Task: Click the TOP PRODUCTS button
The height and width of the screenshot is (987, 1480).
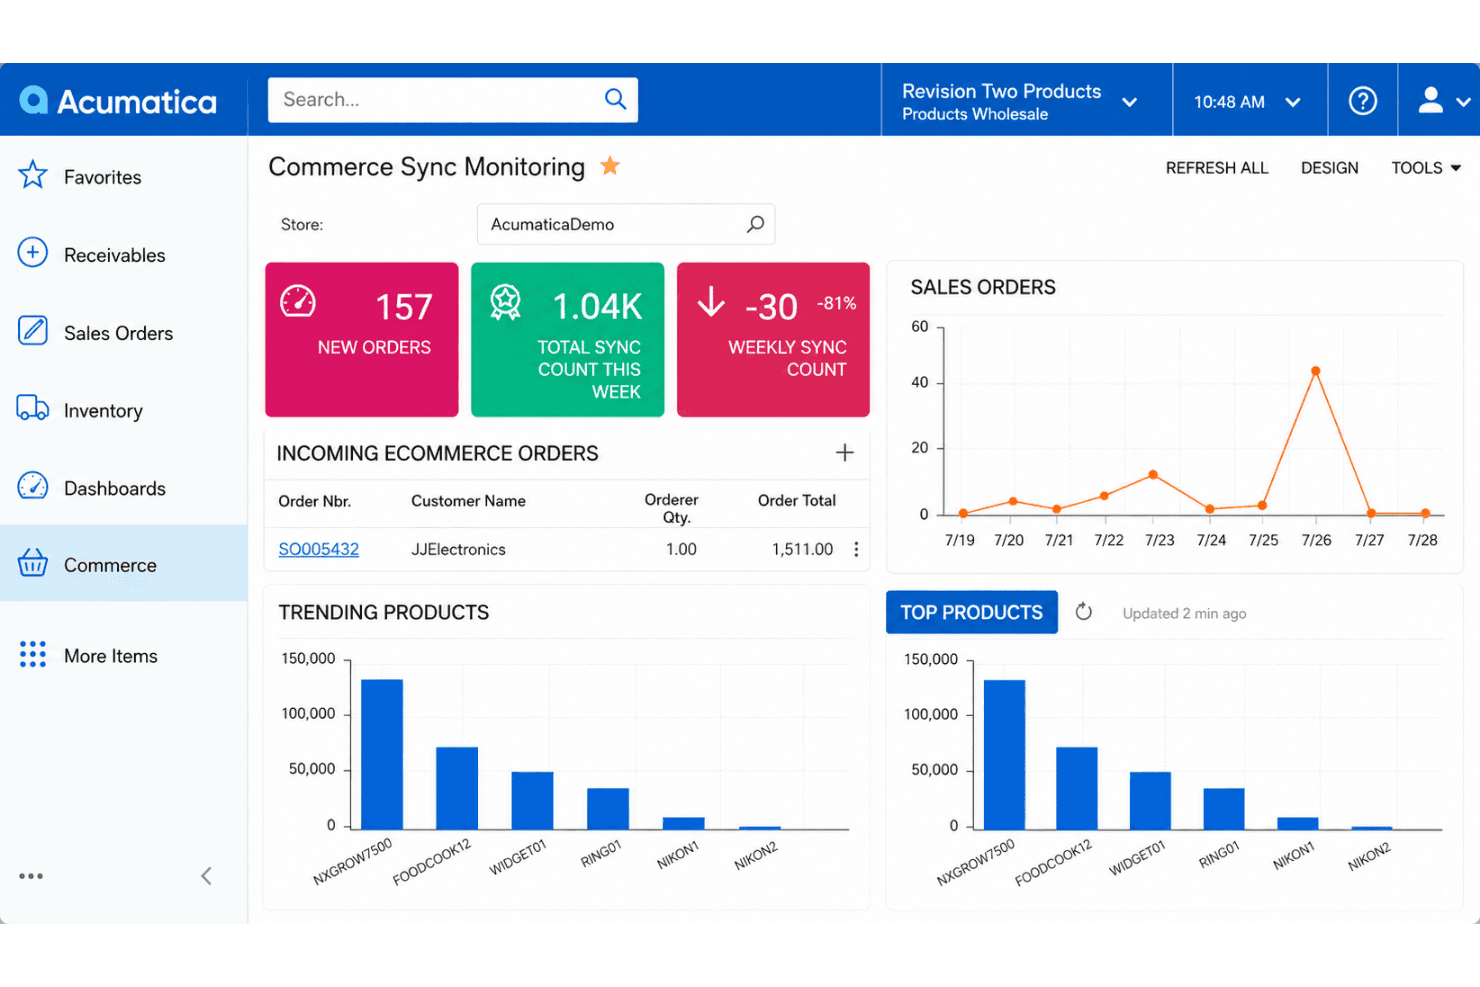Action: pyautogui.click(x=971, y=612)
